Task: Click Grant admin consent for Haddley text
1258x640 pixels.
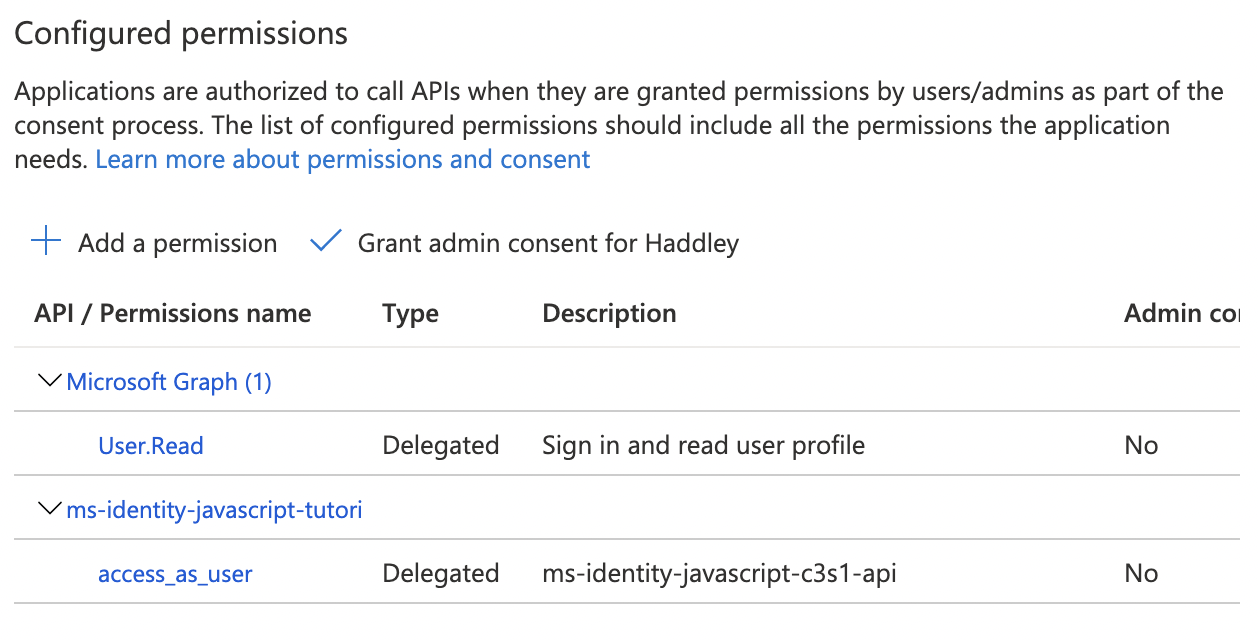Action: (548, 243)
